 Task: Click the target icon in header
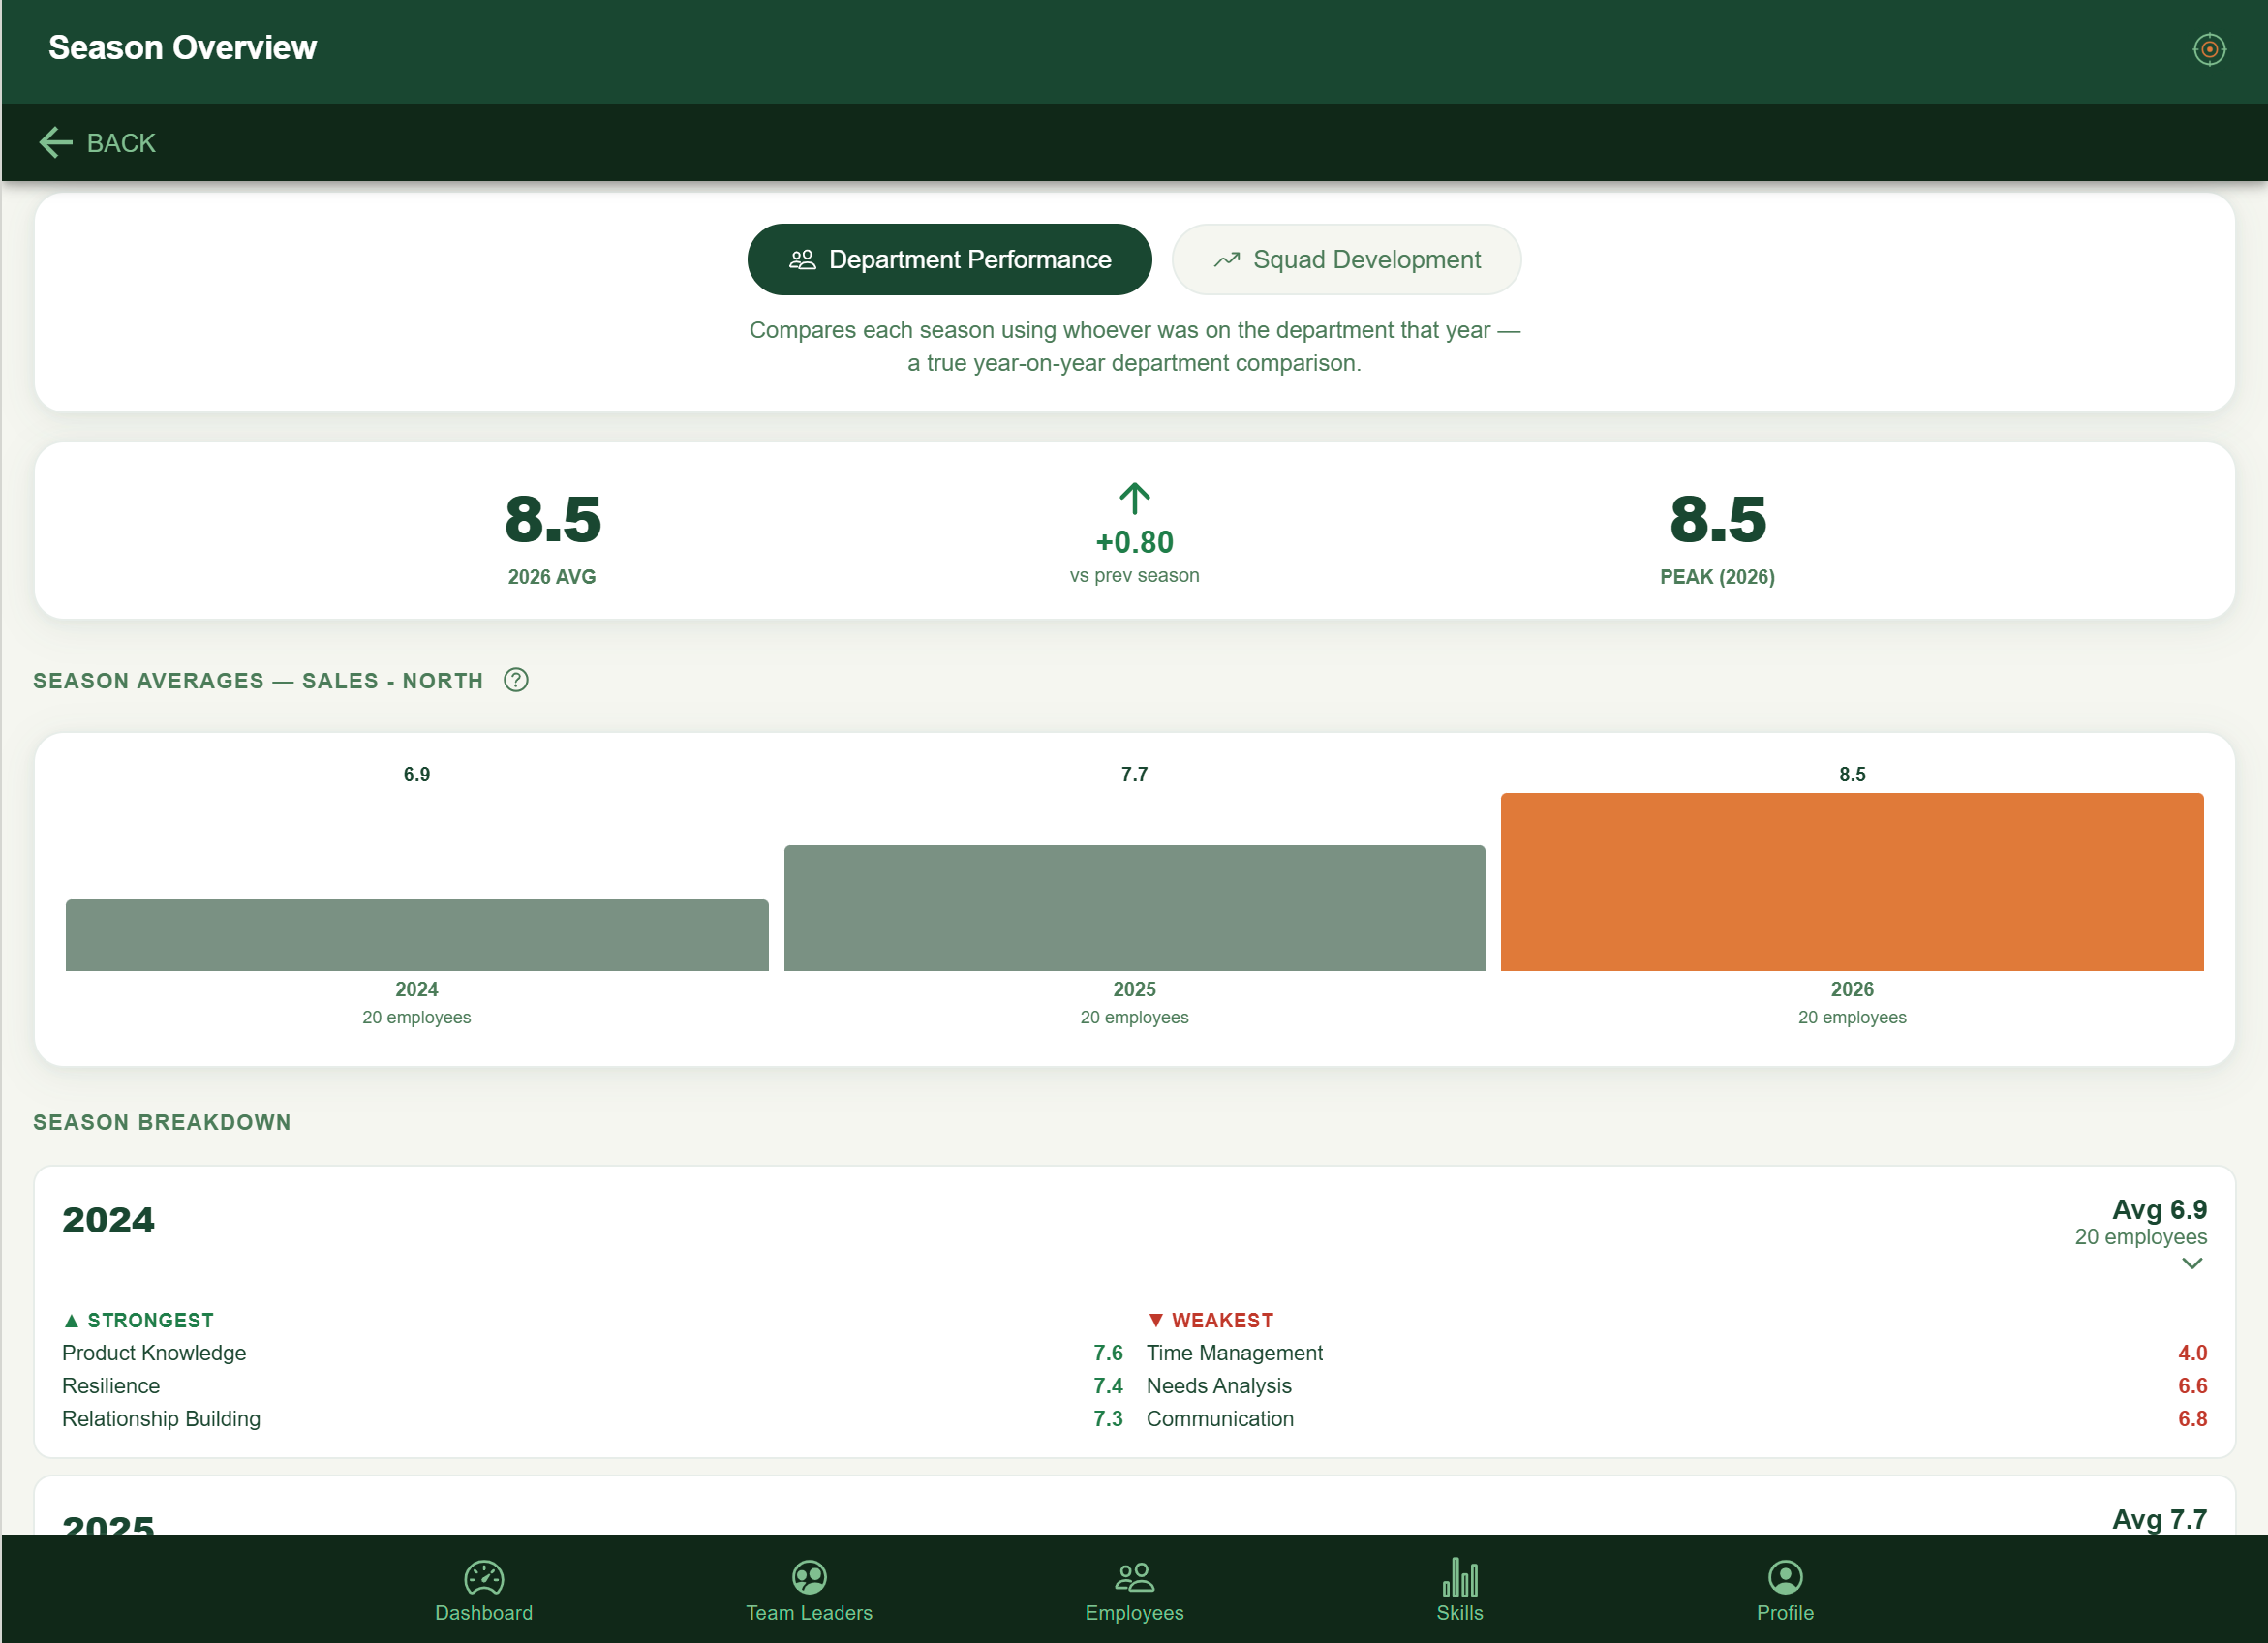(x=2208, y=49)
